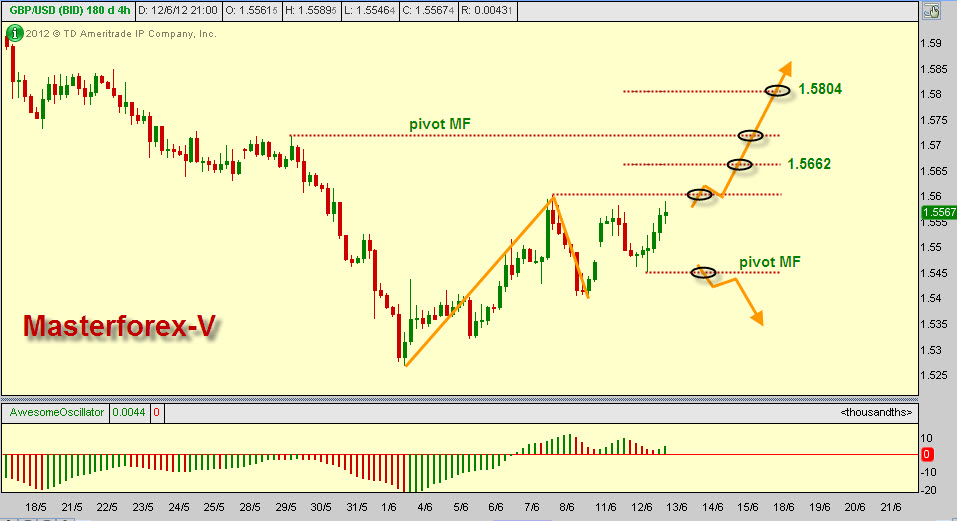Click the 18/6 date on time axis
957x521 pixels.
[x=784, y=507]
